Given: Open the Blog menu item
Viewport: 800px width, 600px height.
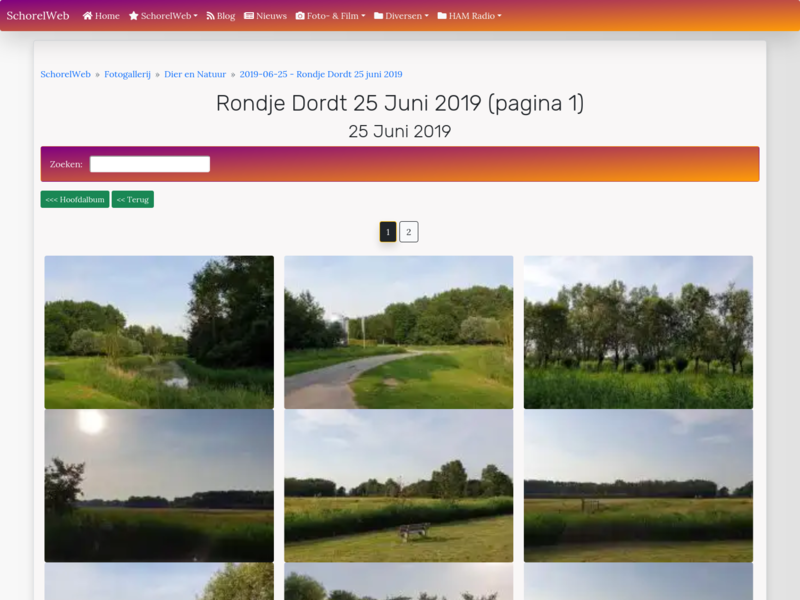Looking at the screenshot, I should [x=221, y=16].
